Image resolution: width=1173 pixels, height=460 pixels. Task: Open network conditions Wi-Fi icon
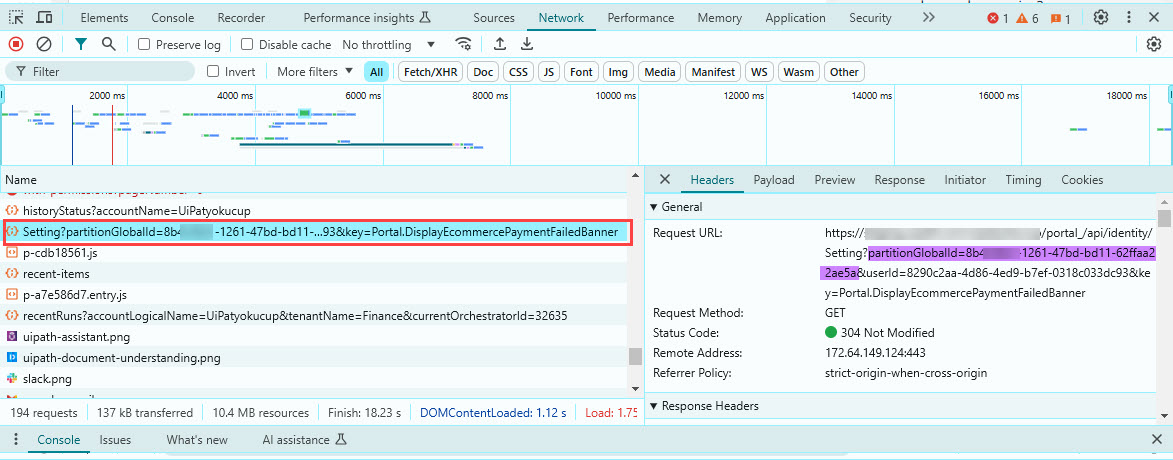[x=463, y=44]
